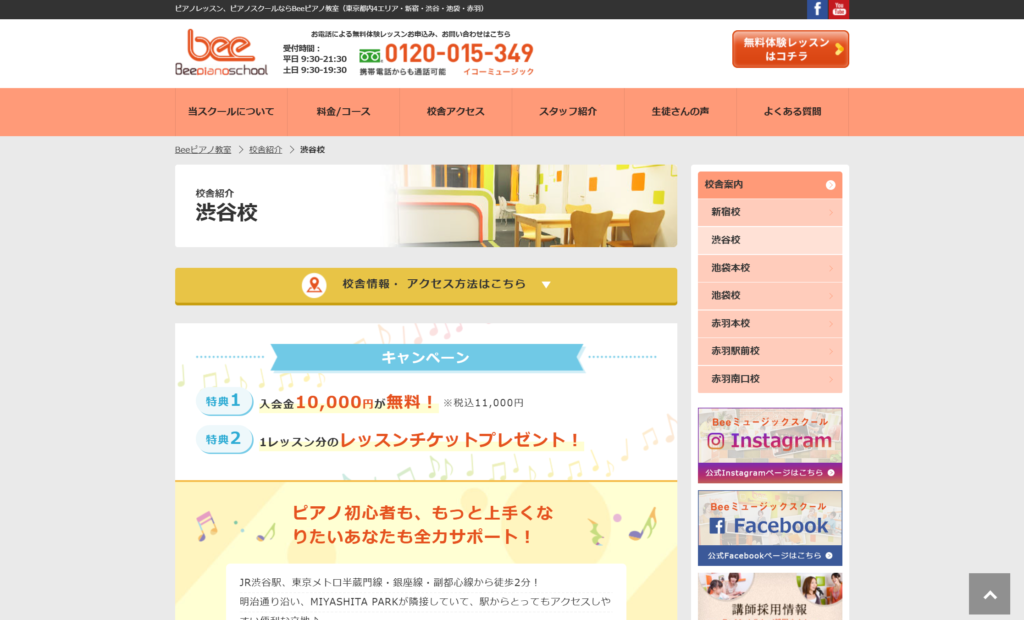Open よくある質問 menu

(x=793, y=112)
